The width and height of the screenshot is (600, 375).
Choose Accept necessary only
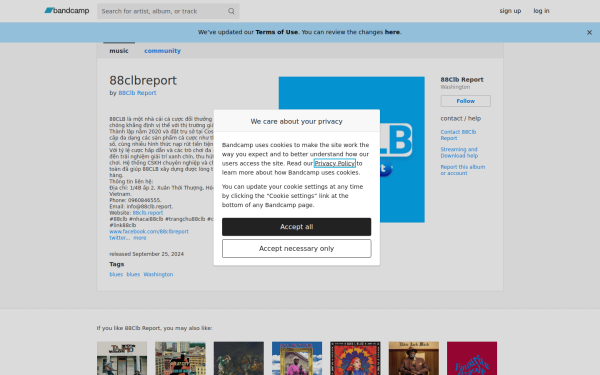point(296,249)
